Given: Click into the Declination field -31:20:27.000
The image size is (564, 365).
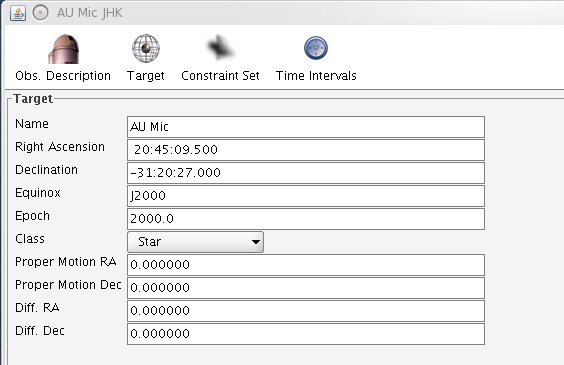Looking at the screenshot, I should 306,173.
